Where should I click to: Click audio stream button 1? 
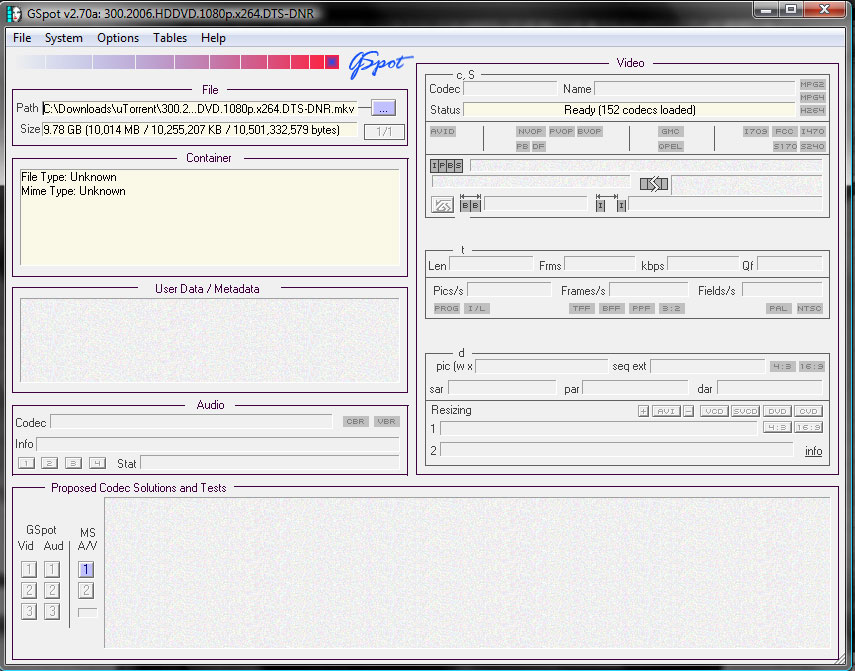click(x=26, y=463)
